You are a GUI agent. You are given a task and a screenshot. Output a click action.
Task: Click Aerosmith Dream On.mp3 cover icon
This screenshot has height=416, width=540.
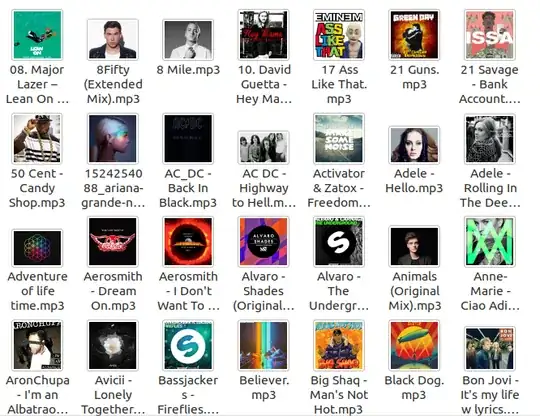pos(113,241)
